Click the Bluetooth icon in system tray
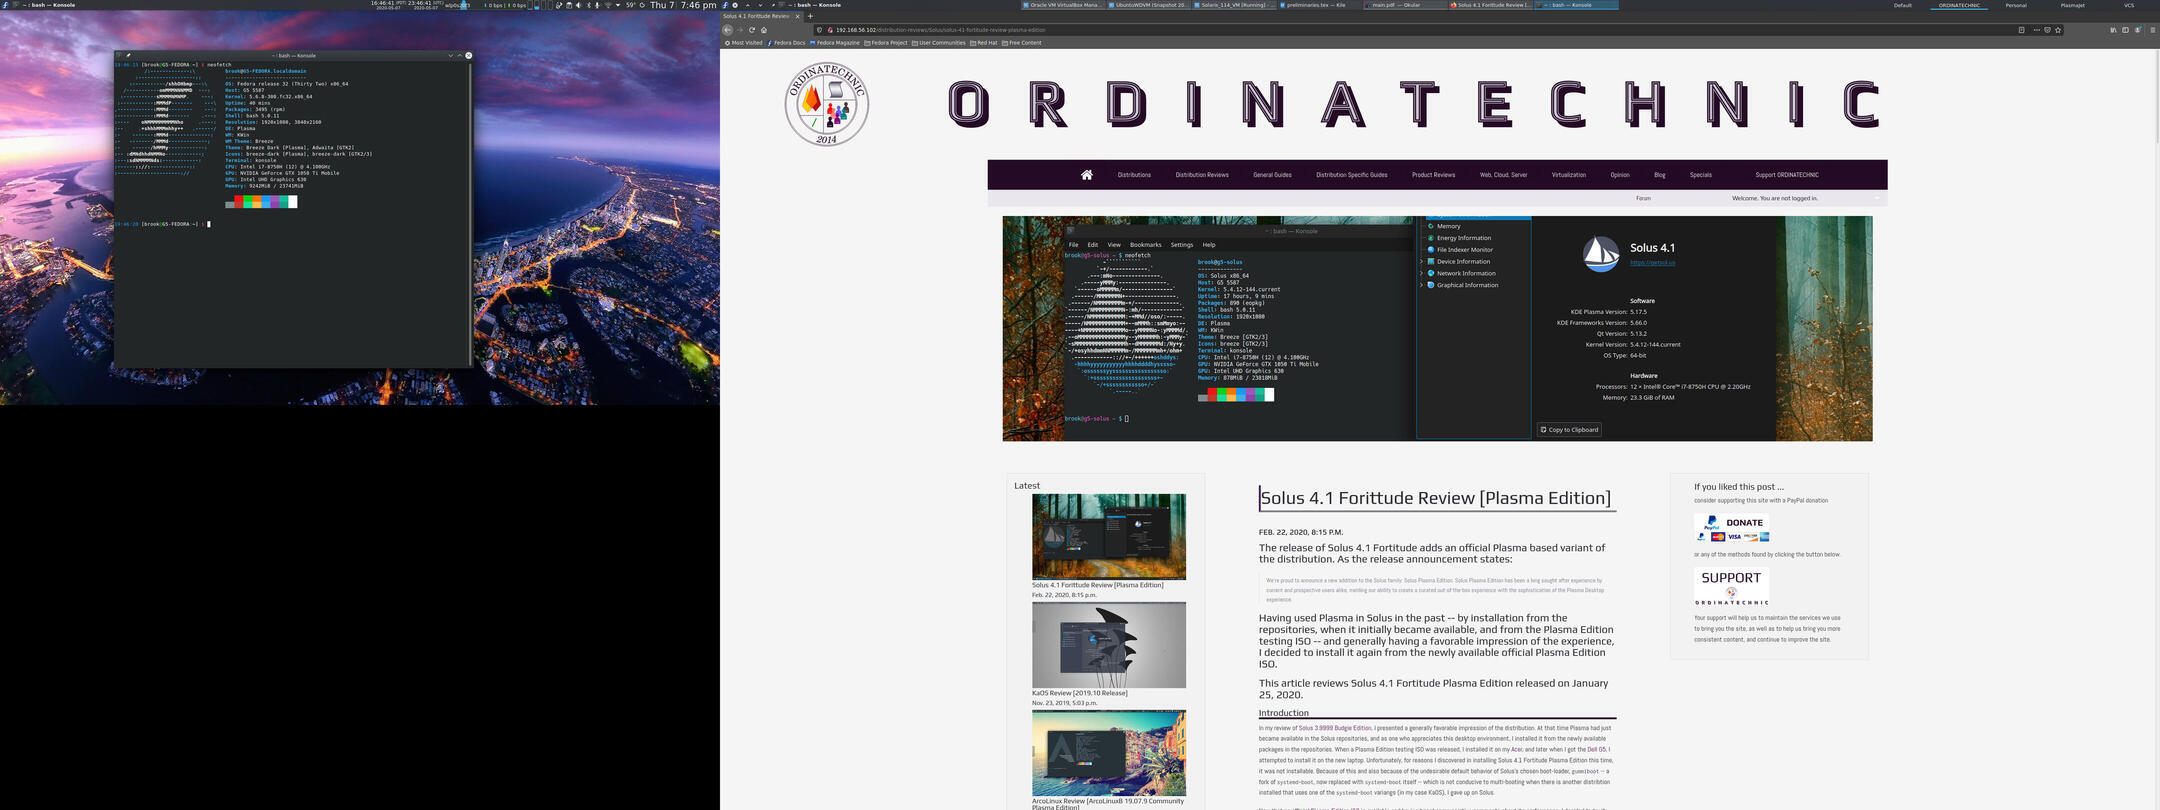The width and height of the screenshot is (2160, 810). 589,5
